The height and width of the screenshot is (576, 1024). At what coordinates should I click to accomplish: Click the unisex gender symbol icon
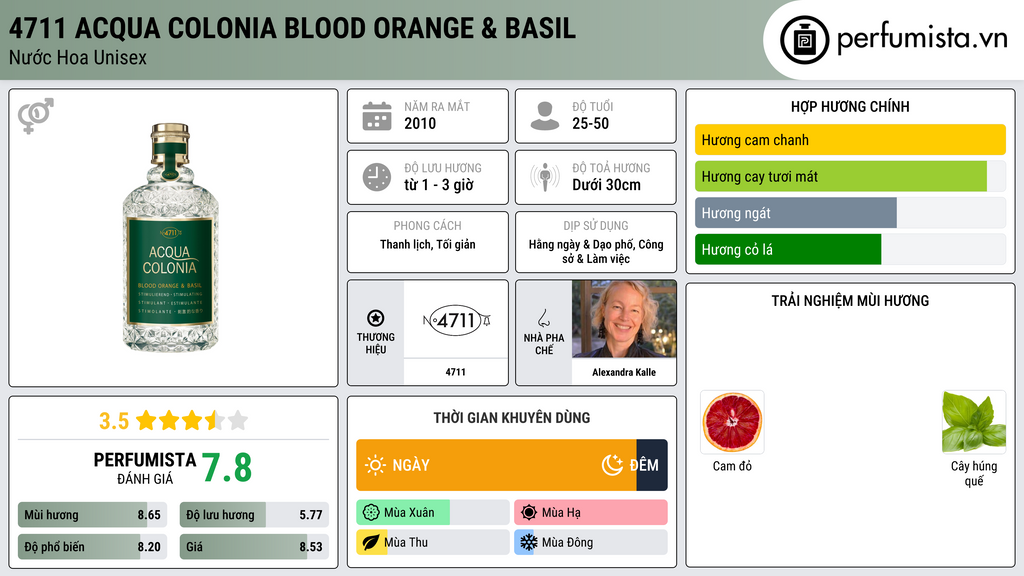tap(36, 116)
